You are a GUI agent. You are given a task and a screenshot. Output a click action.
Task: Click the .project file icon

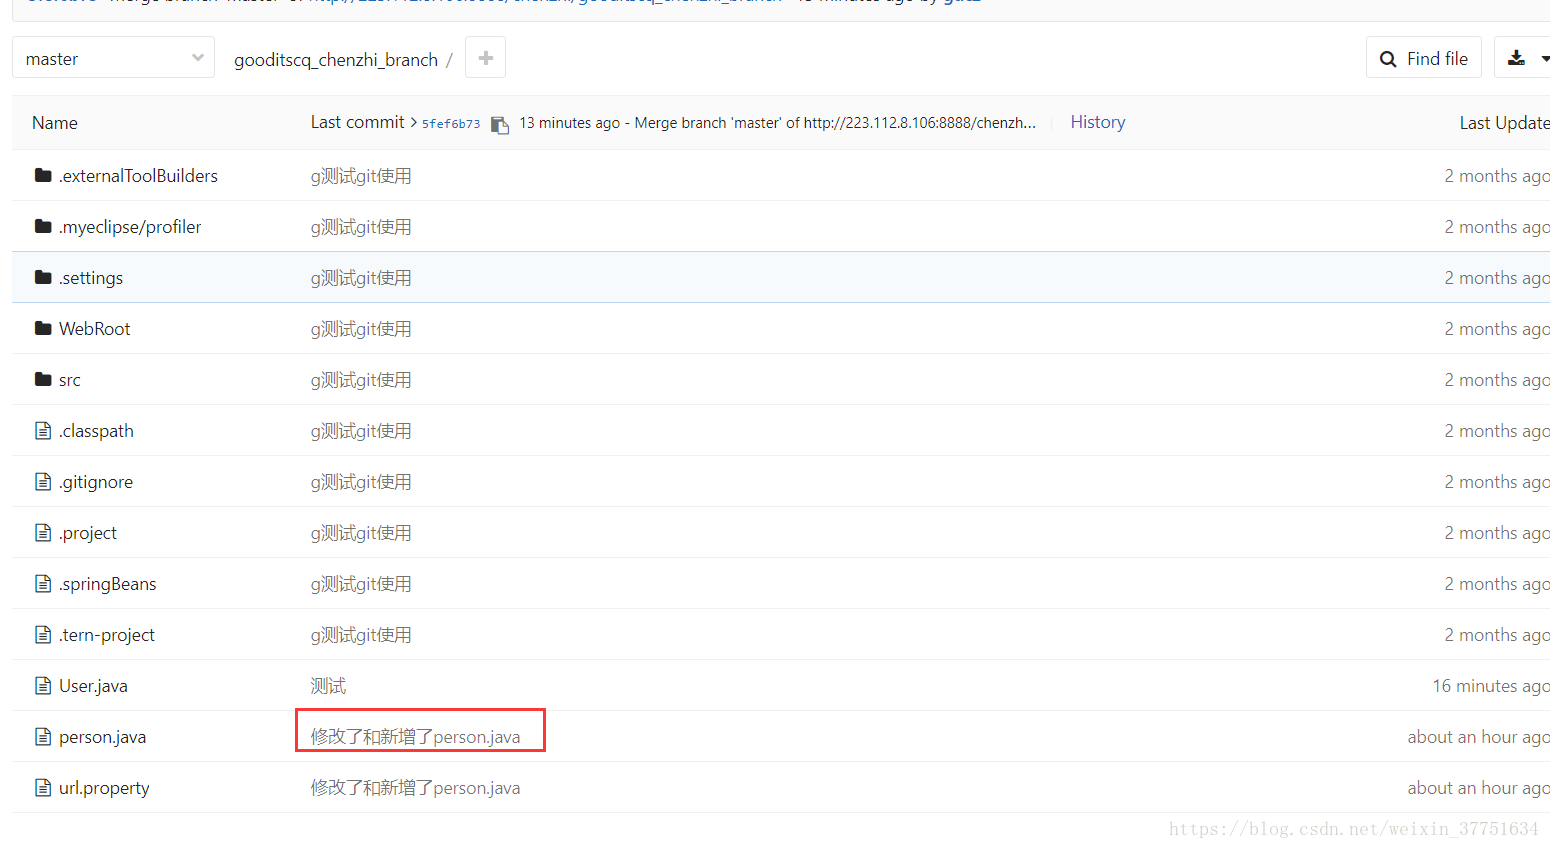[x=43, y=532]
